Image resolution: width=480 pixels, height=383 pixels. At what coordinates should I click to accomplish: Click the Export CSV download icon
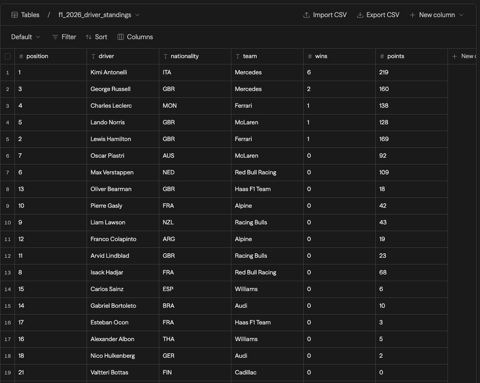click(360, 15)
